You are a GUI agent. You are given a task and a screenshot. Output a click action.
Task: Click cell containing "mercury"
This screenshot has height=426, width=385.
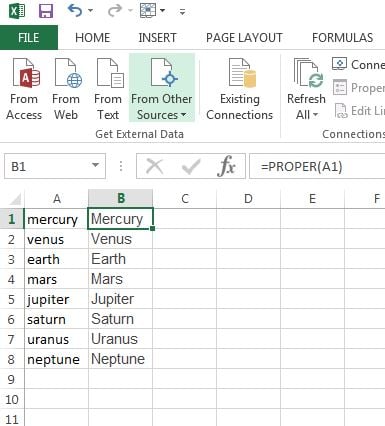57,219
